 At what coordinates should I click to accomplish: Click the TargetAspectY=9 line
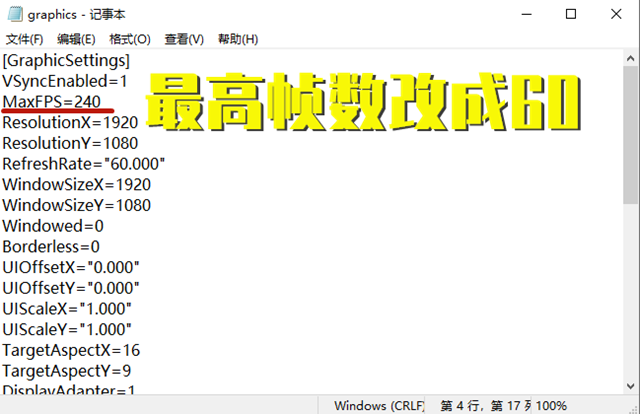(67, 371)
